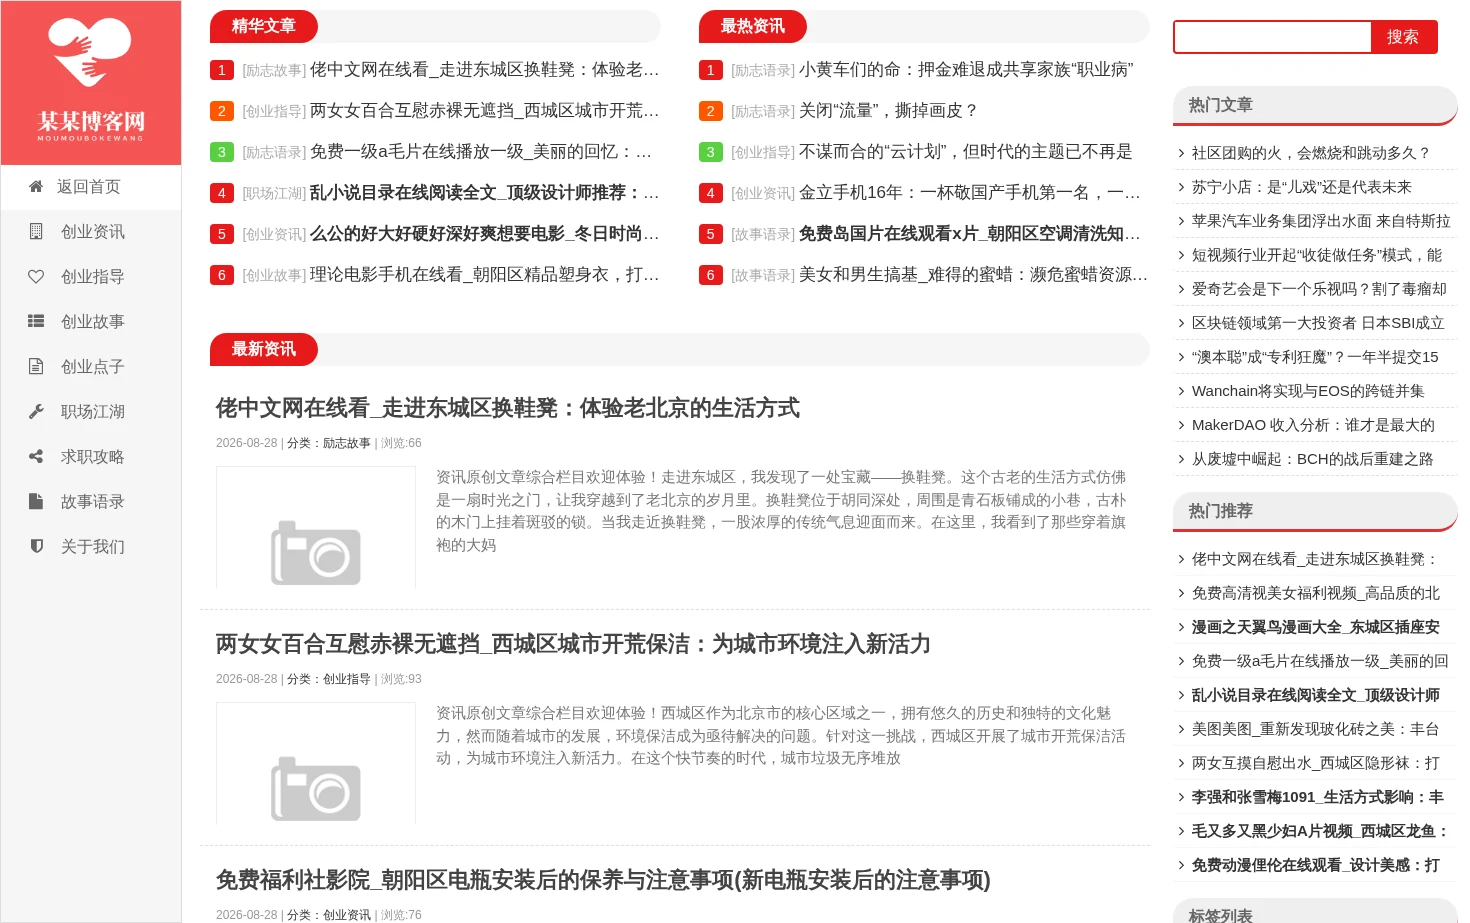Viewport: 1470px width, 923px height.
Task: Click the red 搜索 button
Action: pyautogui.click(x=1404, y=37)
